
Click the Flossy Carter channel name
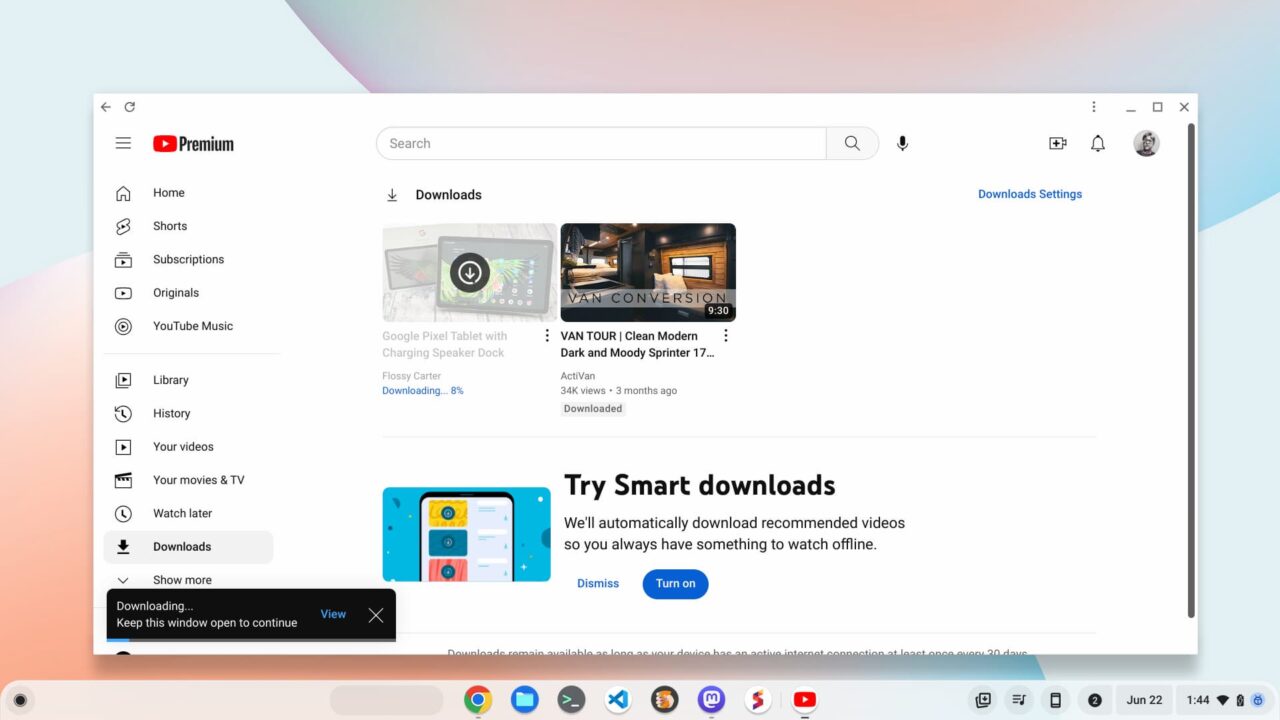pyautogui.click(x=412, y=376)
